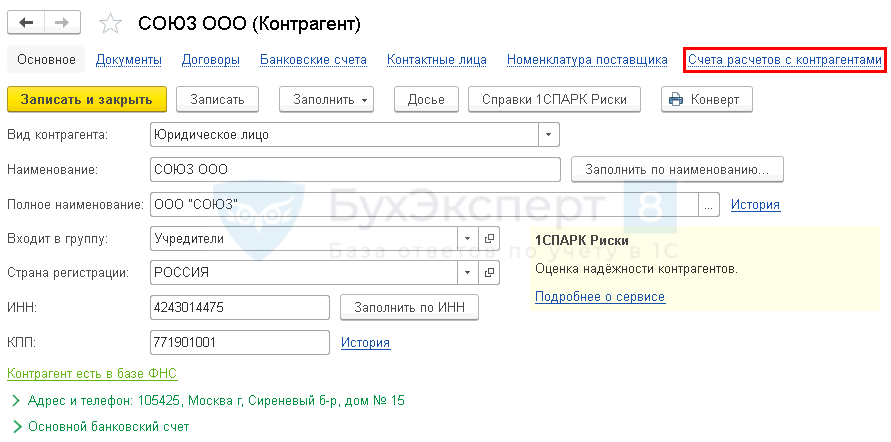
Task: Click the Записать button
Action: click(217, 99)
